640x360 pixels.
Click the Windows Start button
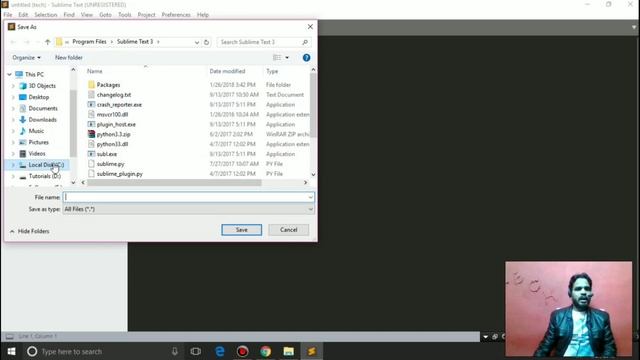pos(11,351)
